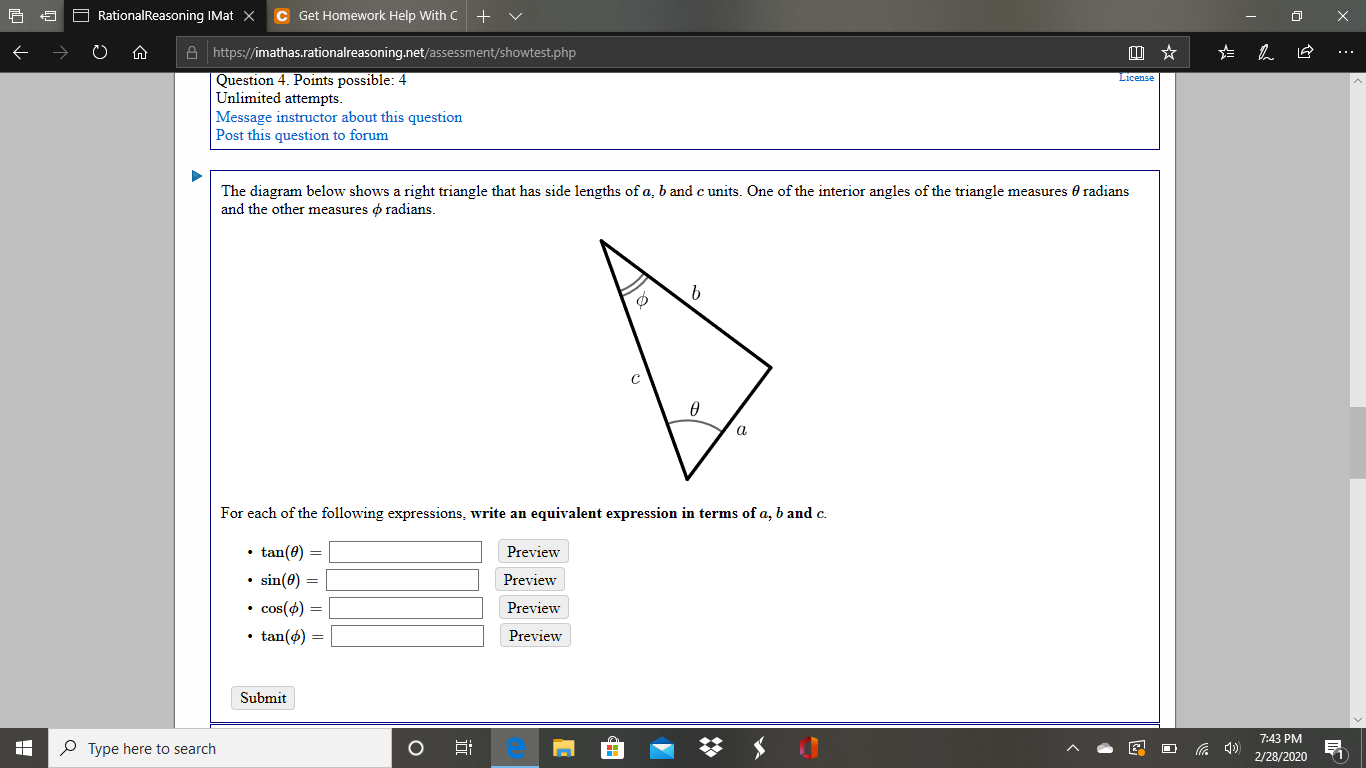Open the volume control in system tray
Image resolution: width=1366 pixels, height=768 pixels.
coord(1232,748)
